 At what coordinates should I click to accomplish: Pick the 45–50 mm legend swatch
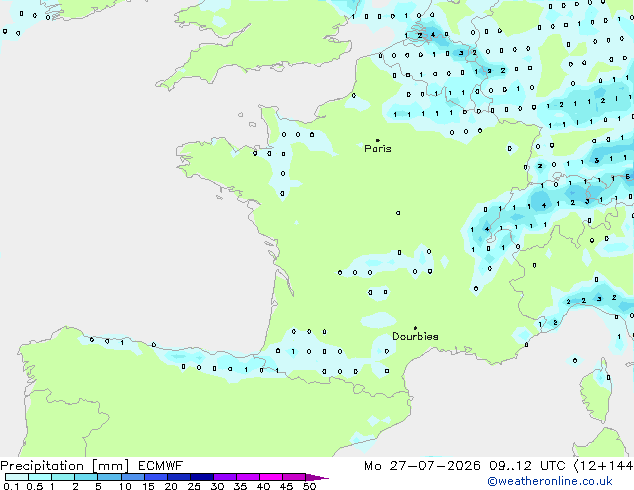tap(294, 477)
